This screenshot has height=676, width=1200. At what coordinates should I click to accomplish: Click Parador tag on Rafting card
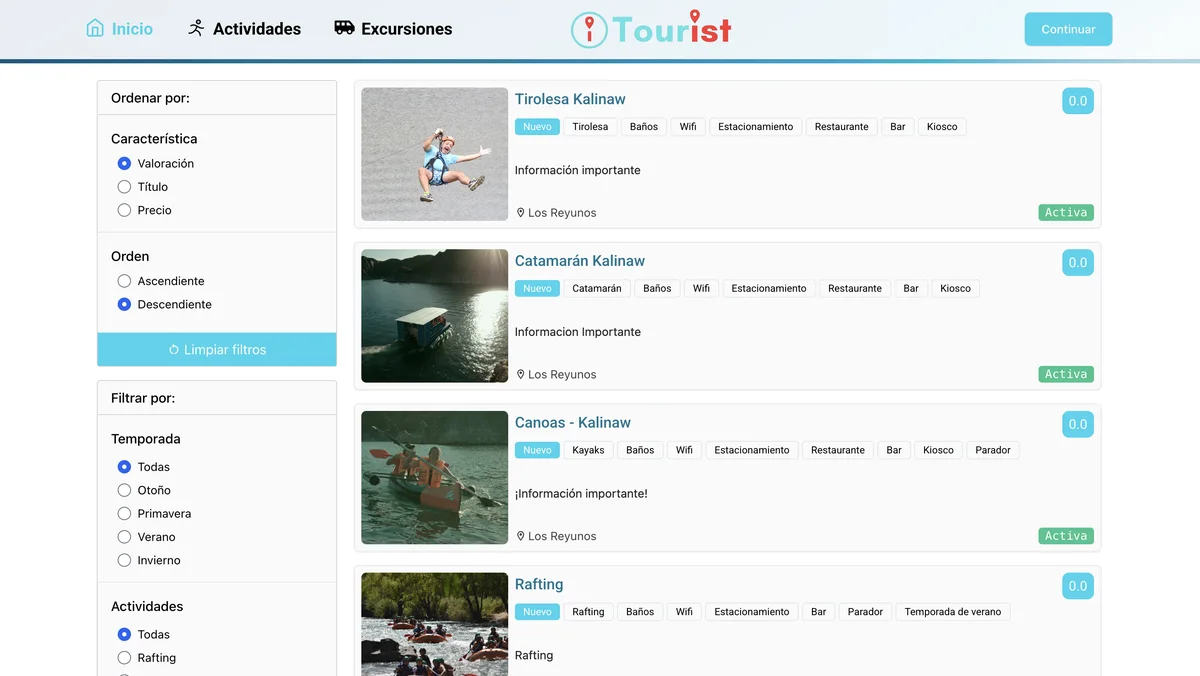click(x=865, y=613)
